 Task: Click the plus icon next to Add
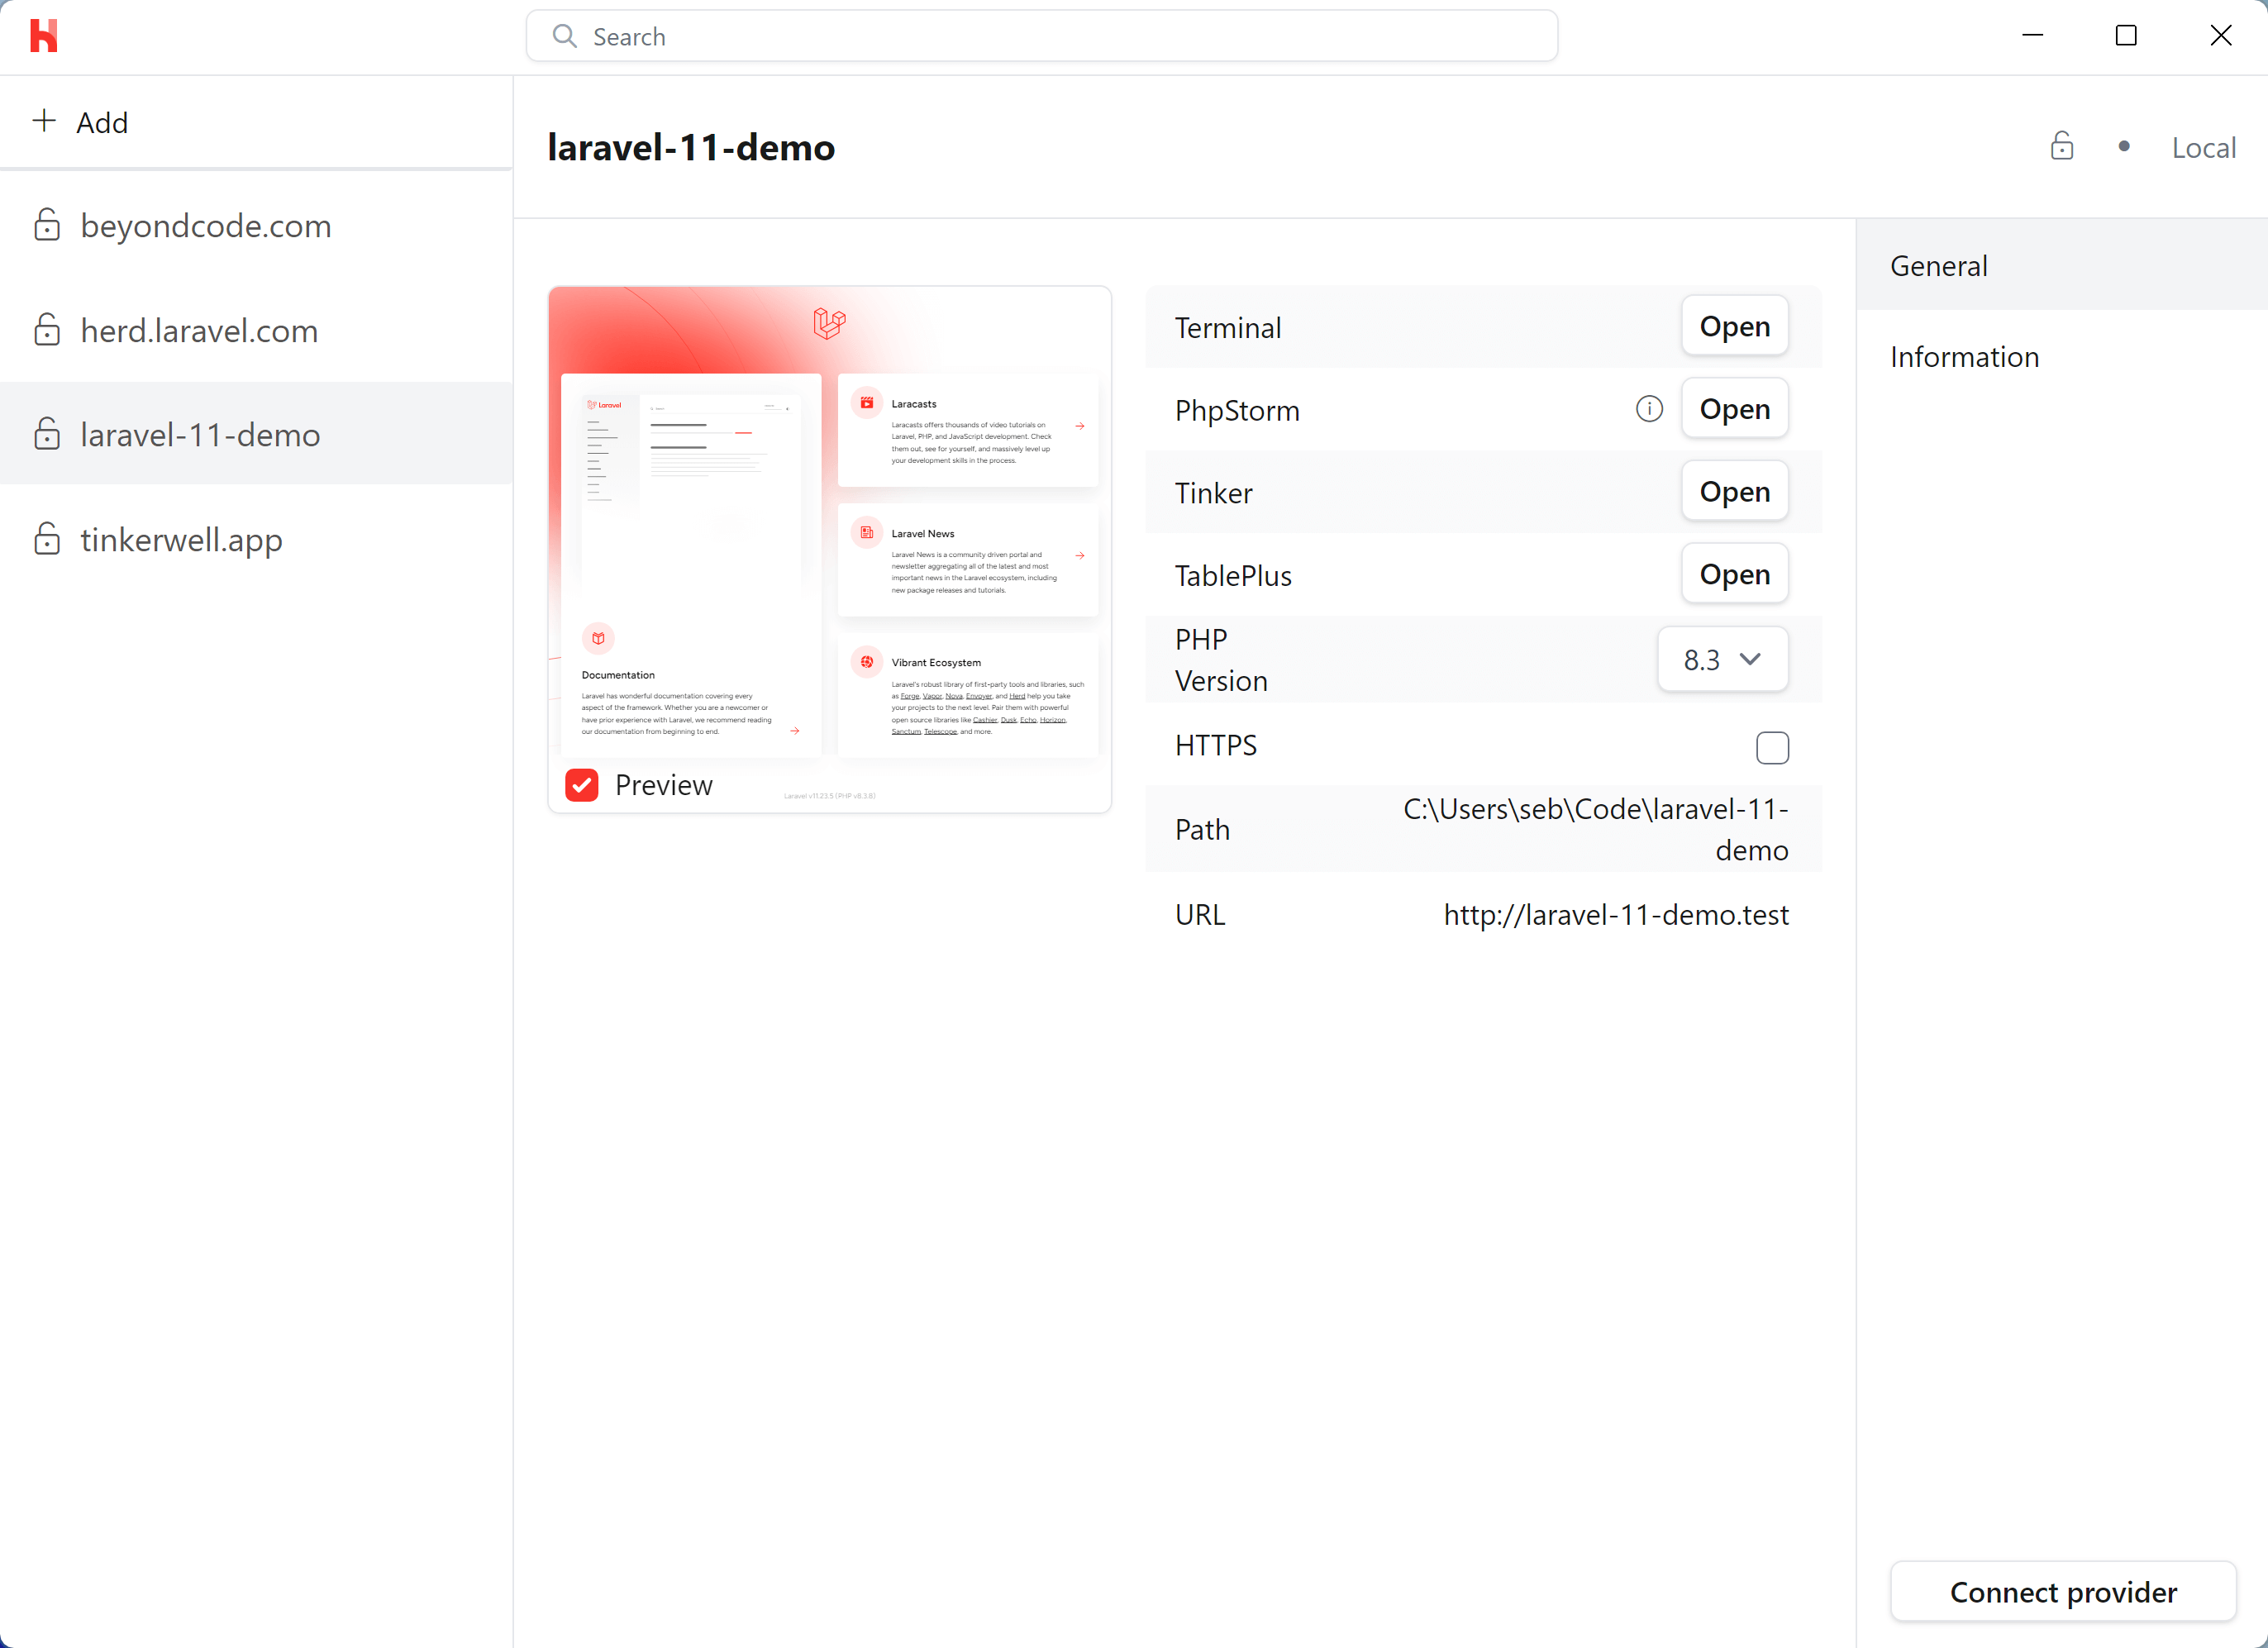pyautogui.click(x=44, y=121)
